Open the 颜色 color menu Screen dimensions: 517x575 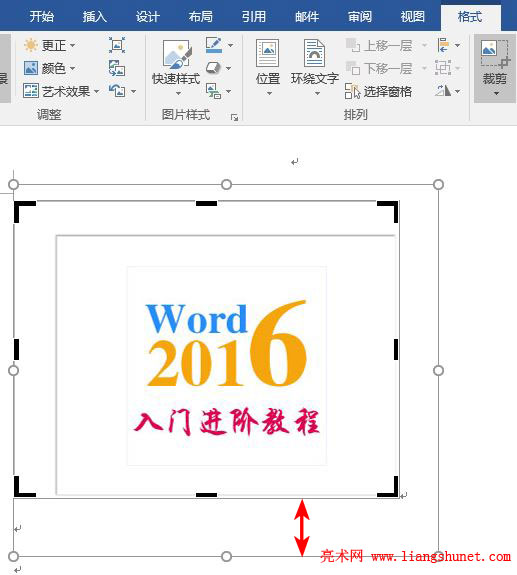click(49, 68)
